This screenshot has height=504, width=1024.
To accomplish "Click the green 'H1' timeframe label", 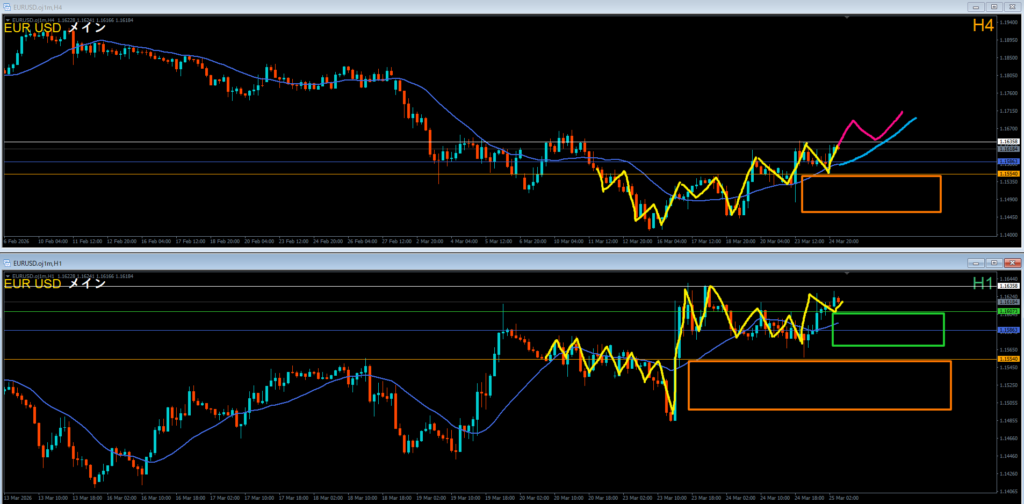I will (x=983, y=283).
